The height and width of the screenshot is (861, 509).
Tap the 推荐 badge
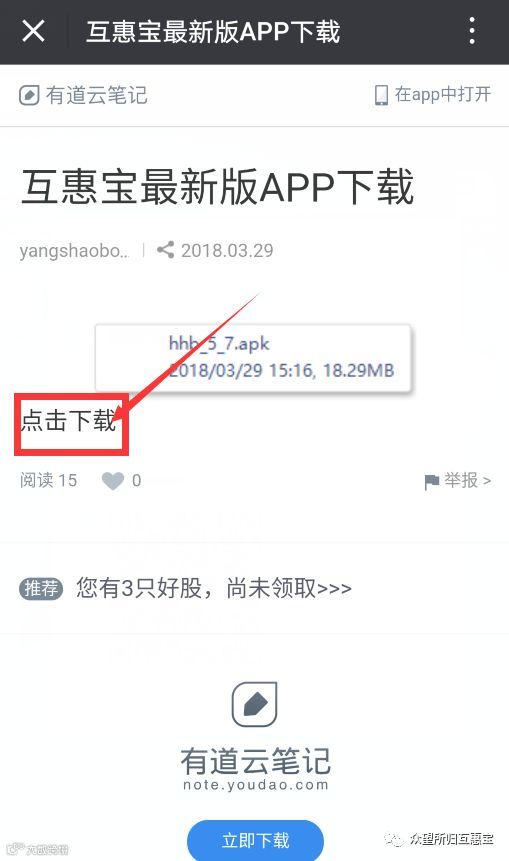[42, 589]
